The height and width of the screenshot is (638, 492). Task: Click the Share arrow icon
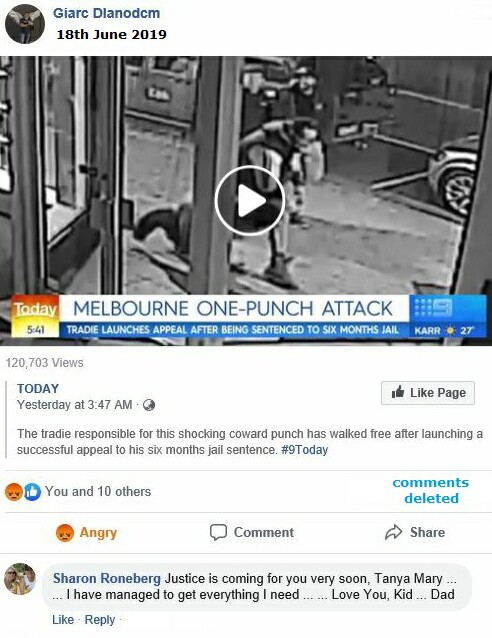394,532
